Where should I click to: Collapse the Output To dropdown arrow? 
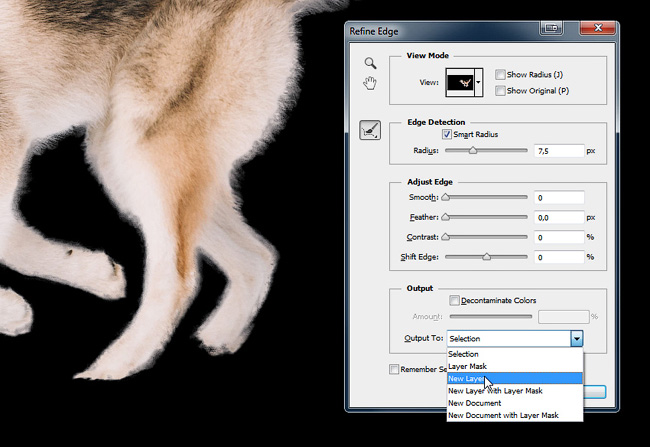(577, 339)
